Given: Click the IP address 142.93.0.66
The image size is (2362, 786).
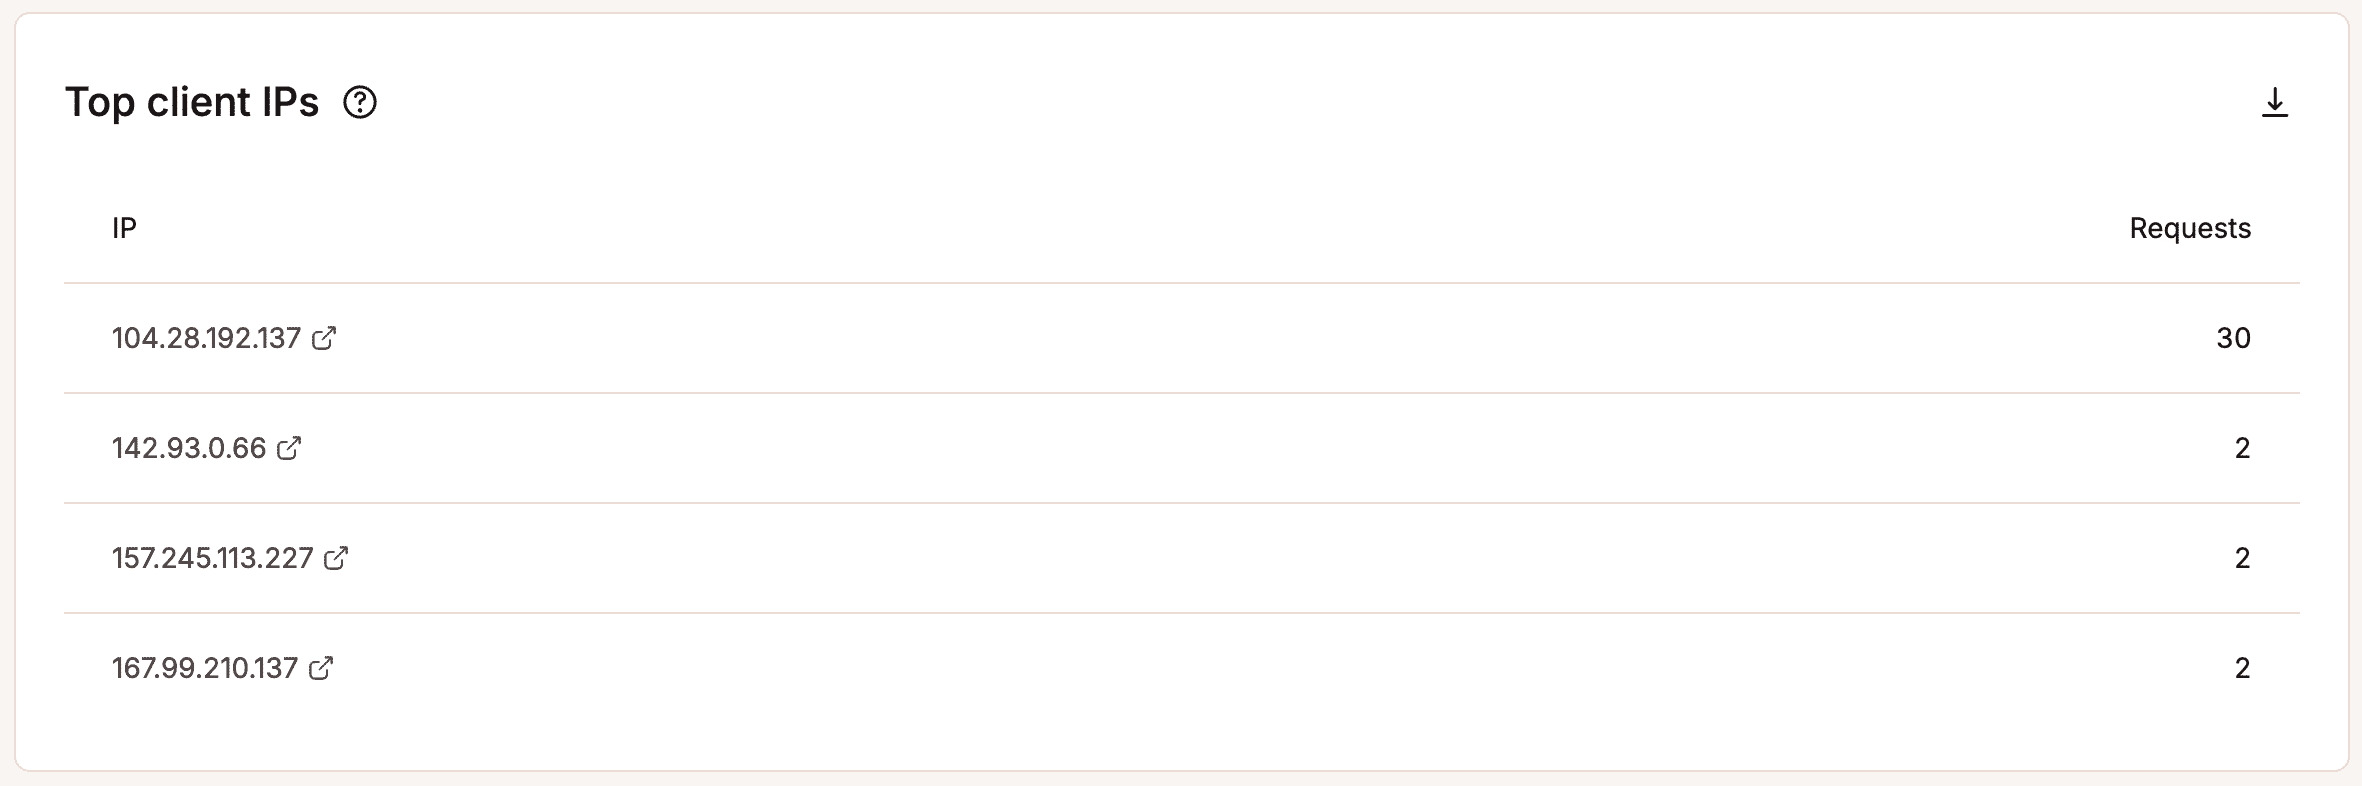Looking at the screenshot, I should [x=189, y=448].
